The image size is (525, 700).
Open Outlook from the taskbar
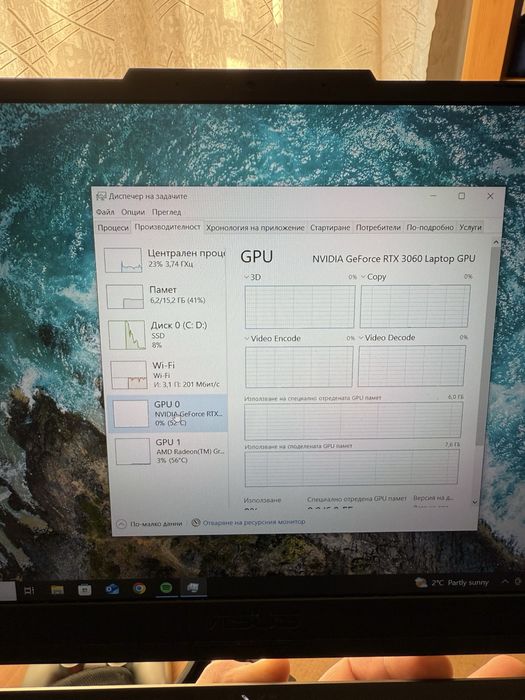[112, 589]
